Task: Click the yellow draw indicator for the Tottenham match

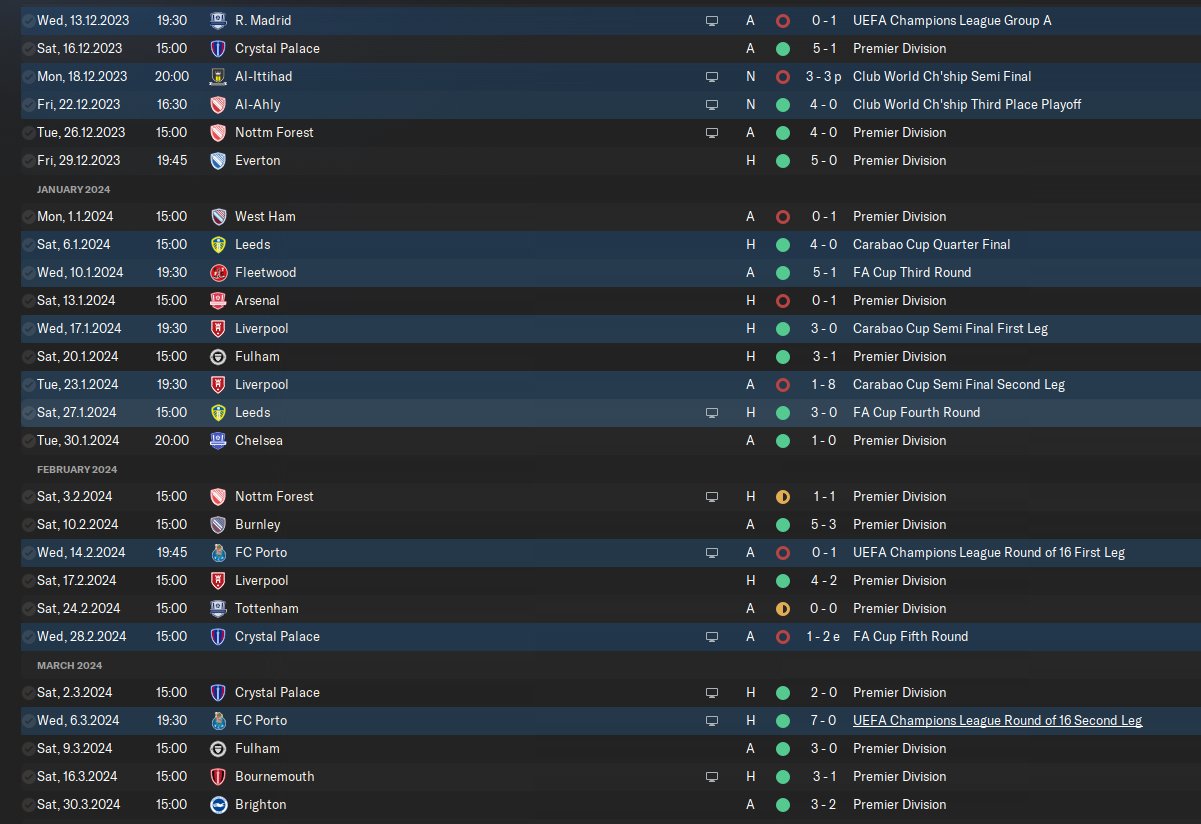Action: [783, 608]
